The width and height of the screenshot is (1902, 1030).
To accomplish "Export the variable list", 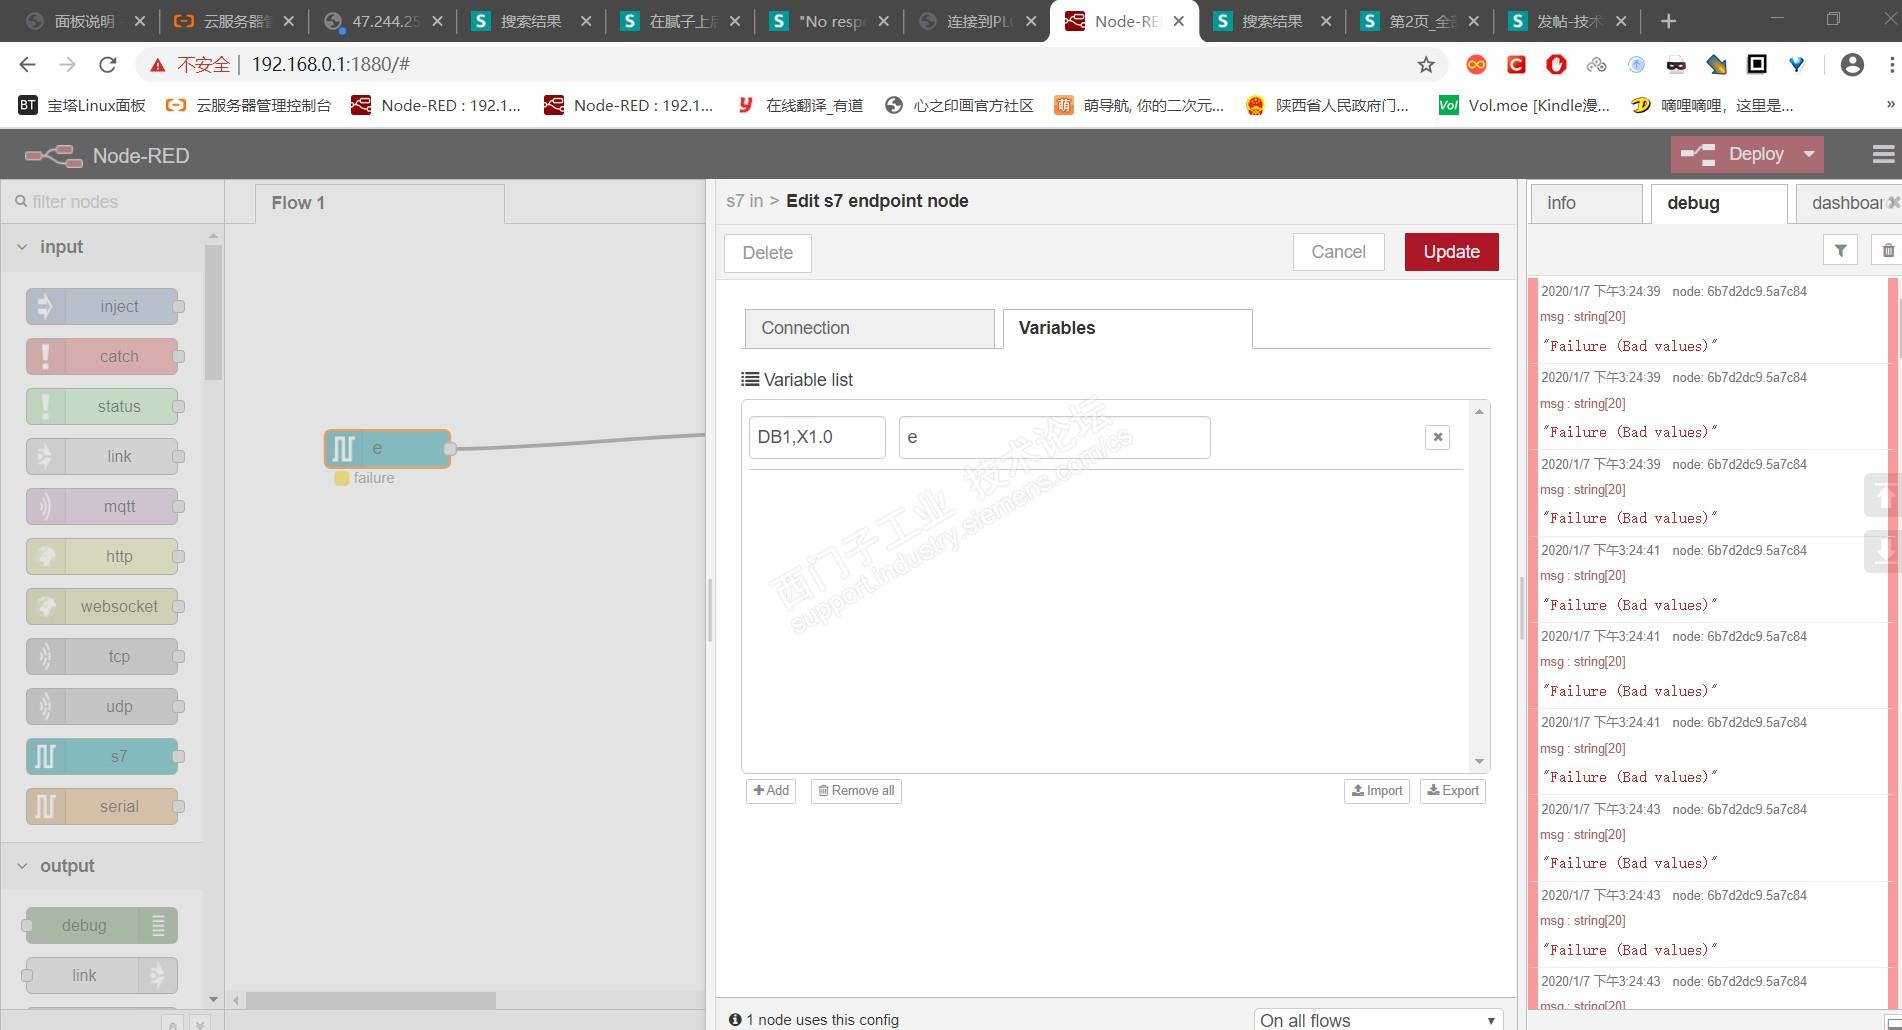I will coord(1453,791).
